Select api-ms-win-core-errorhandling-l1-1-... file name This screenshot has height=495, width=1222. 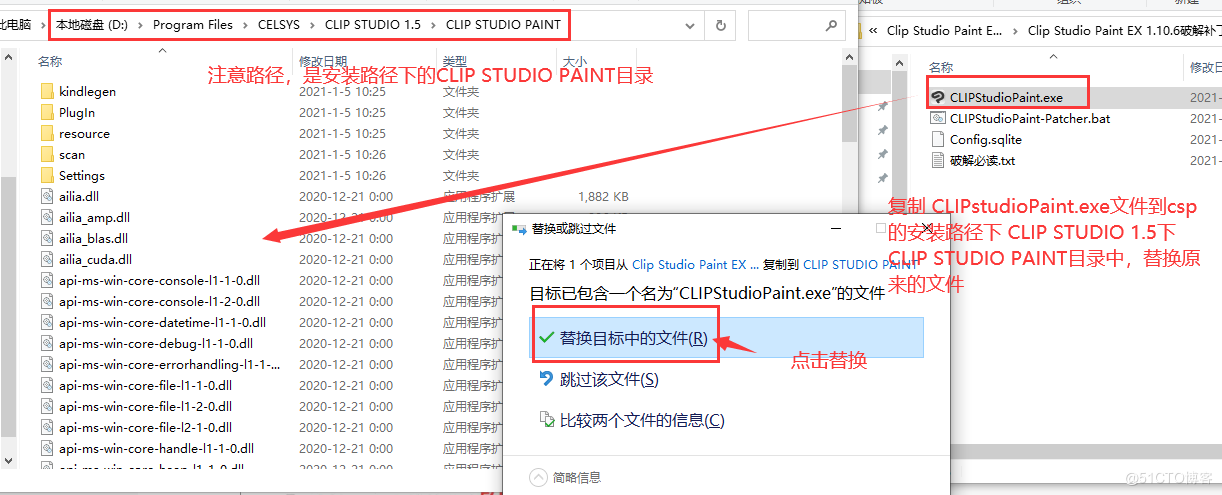tap(170, 364)
